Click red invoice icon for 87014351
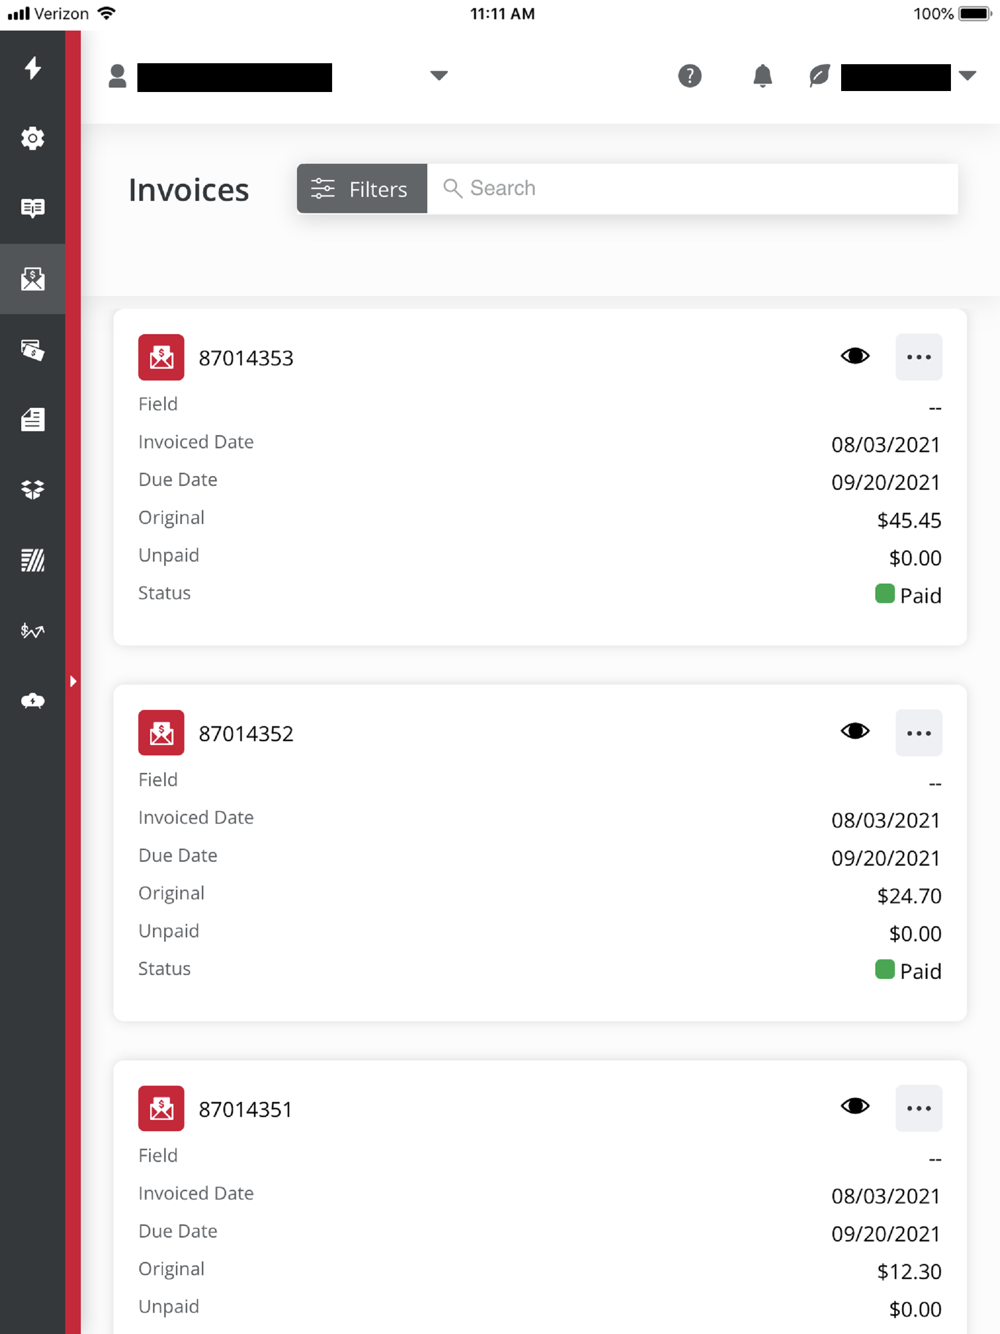This screenshot has height=1334, width=1000. pyautogui.click(x=161, y=1108)
